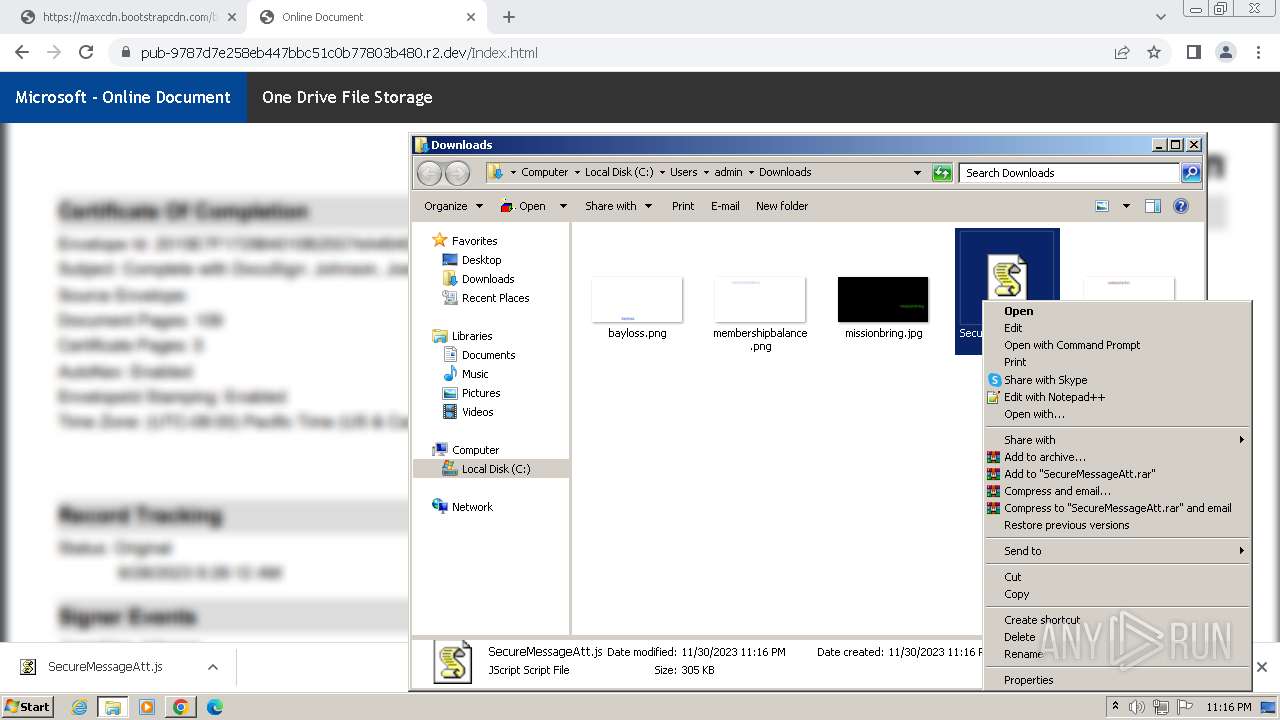Toggle the preview pane icon
The height and width of the screenshot is (720, 1280).
[1152, 206]
